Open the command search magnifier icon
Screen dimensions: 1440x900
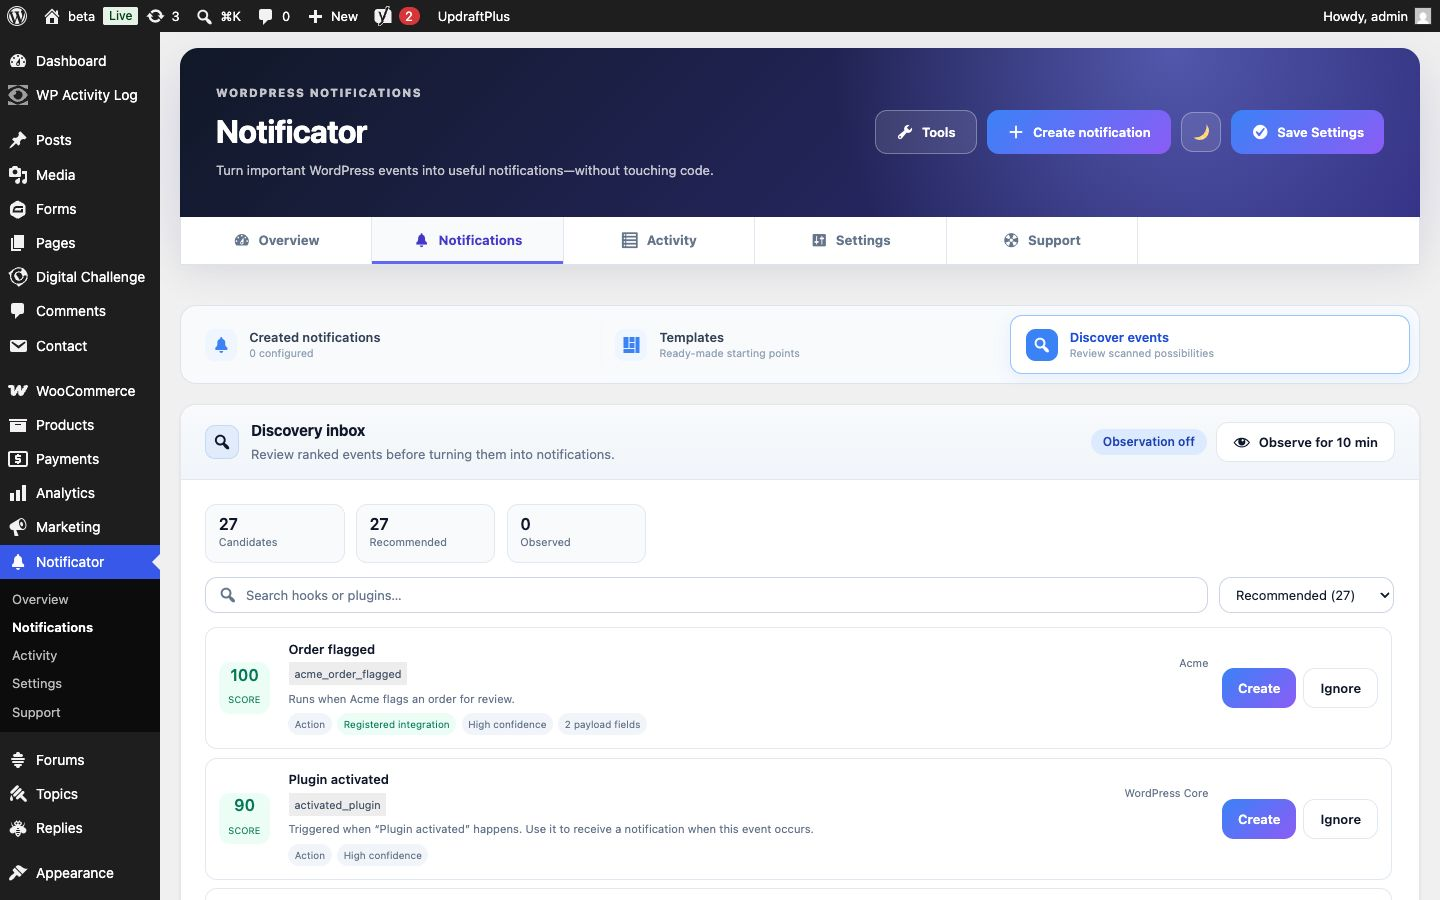[204, 16]
